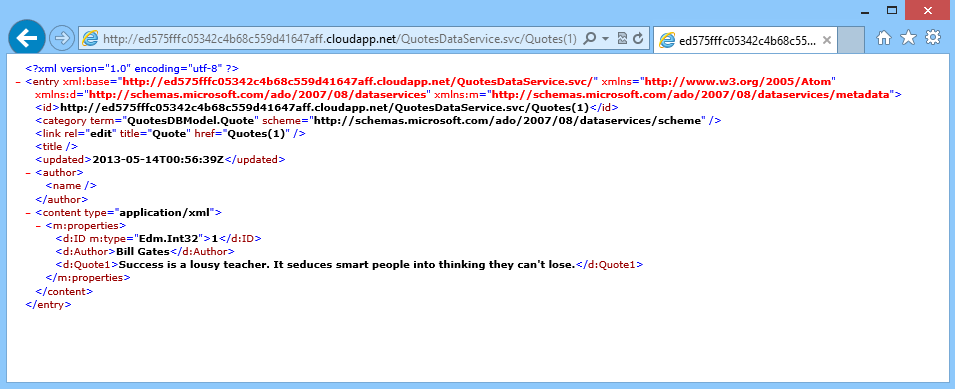Click the updated timestamp 2013-05-14T00:56:39Z
Image resolution: width=955 pixels, height=389 pixels.
[158, 160]
